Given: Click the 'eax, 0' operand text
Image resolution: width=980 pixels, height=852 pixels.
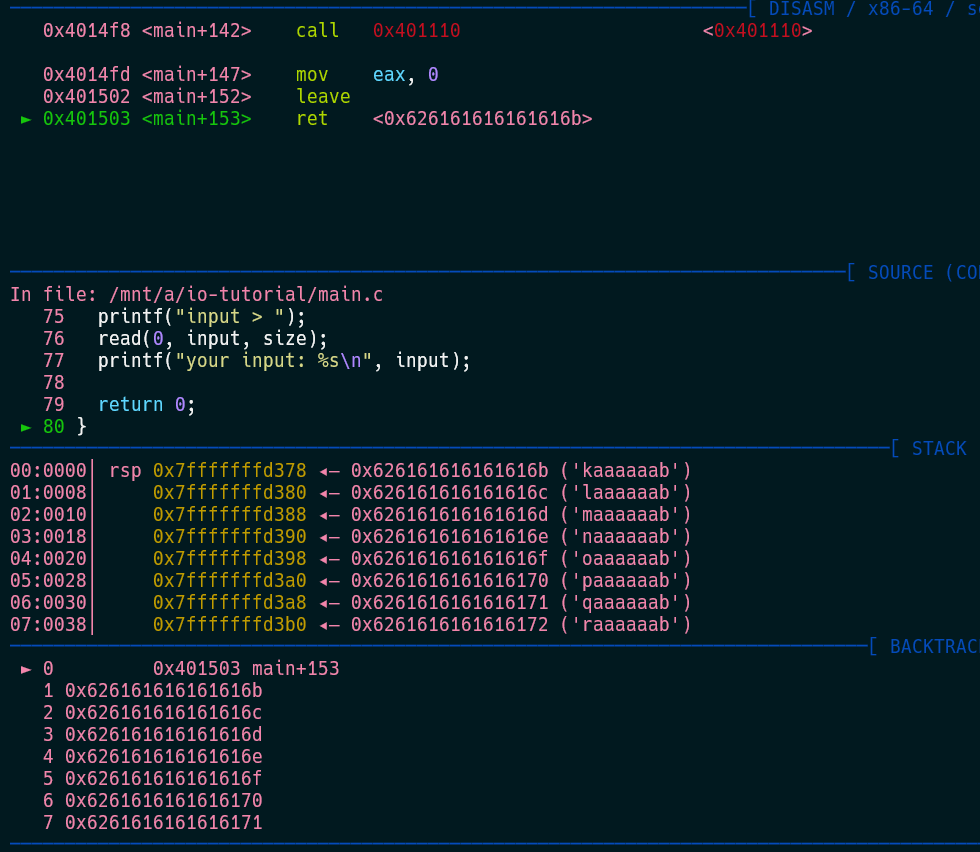Looking at the screenshot, I should pos(406,75).
